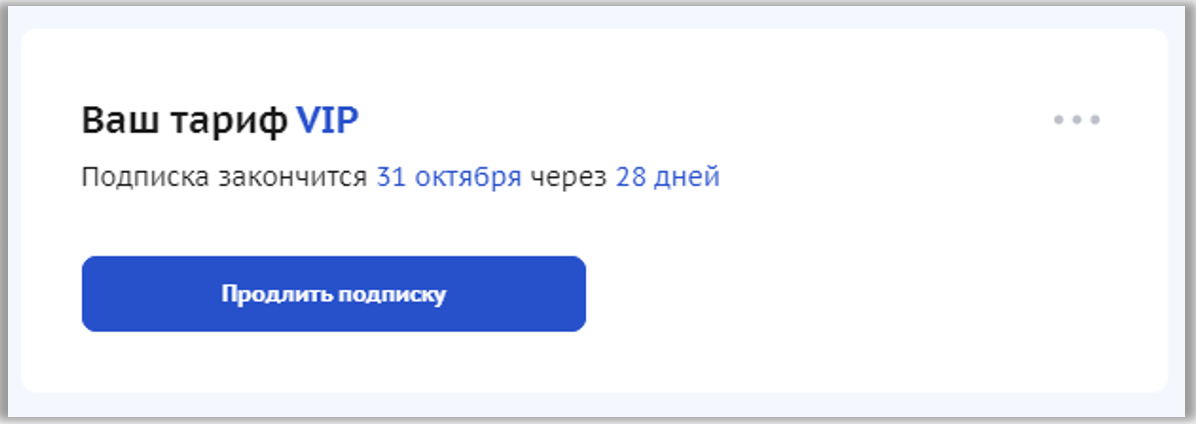1196x424 pixels.
Task: Click the 28 дней remaining text
Action: 667,177
